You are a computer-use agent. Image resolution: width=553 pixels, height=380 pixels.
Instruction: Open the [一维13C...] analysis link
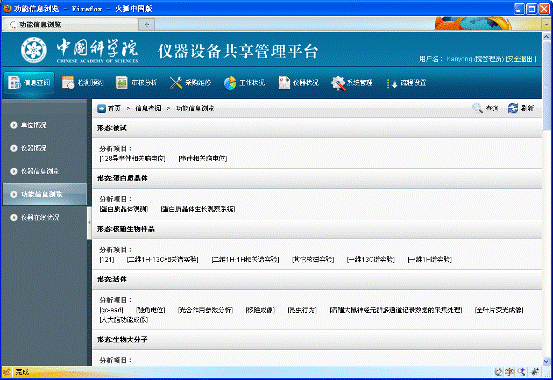(371, 259)
